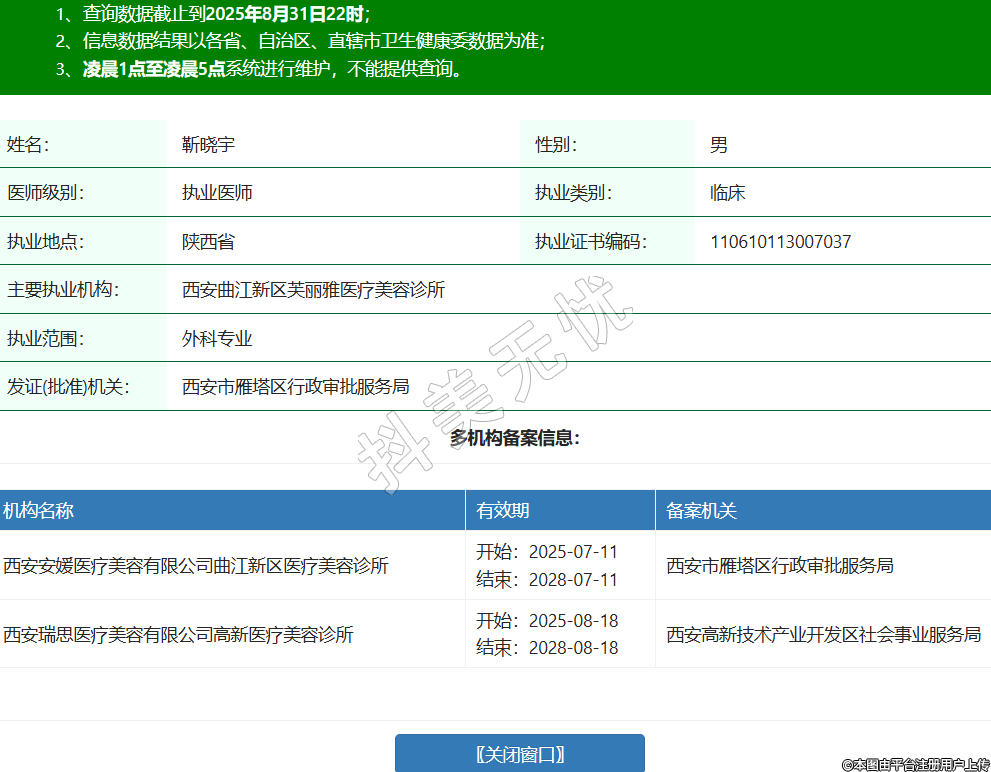991x772 pixels.
Task: Click the 备案机关 column header
Action: pyautogui.click(x=701, y=511)
